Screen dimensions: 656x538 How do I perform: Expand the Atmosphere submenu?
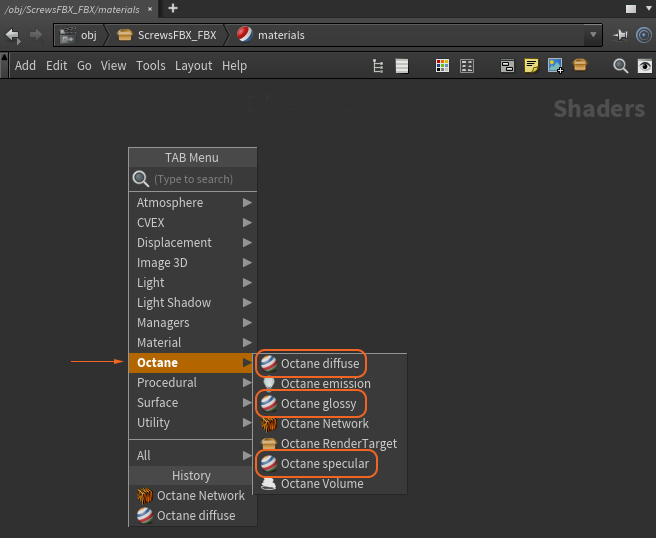[x=193, y=202]
